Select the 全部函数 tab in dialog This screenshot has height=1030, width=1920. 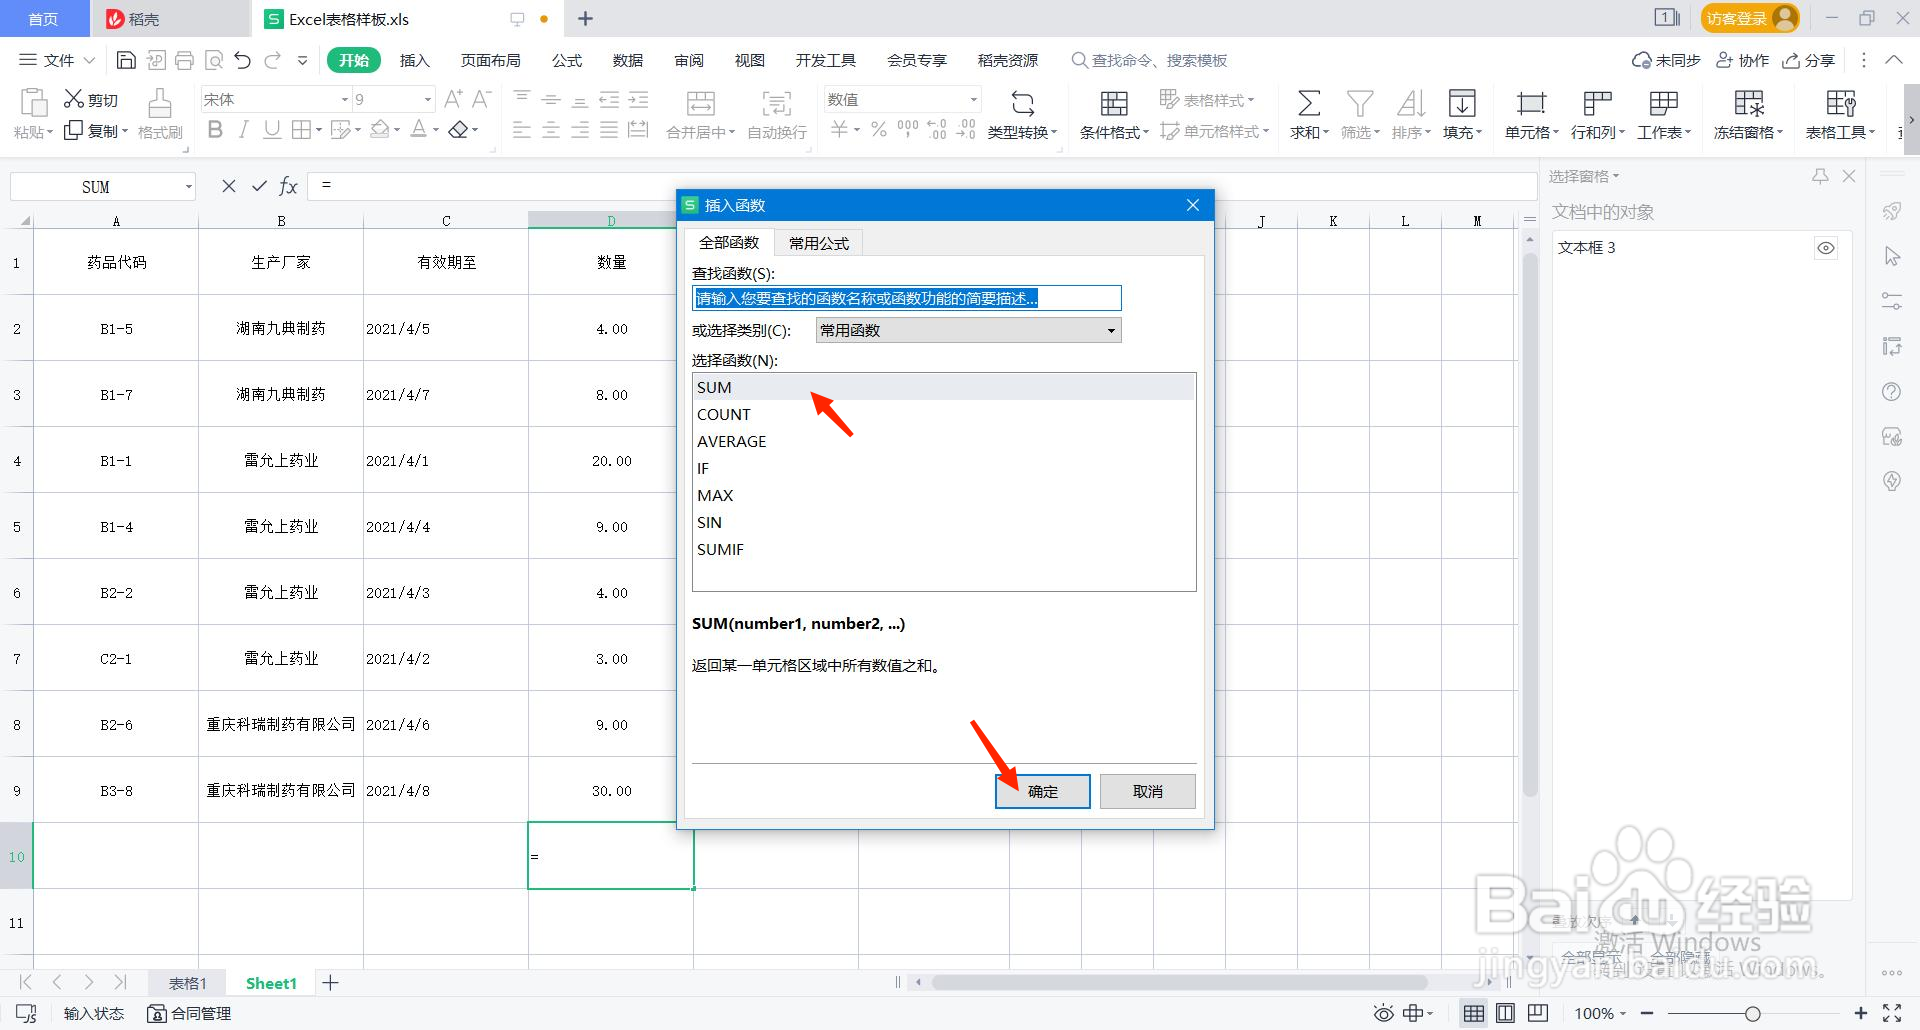(x=729, y=242)
